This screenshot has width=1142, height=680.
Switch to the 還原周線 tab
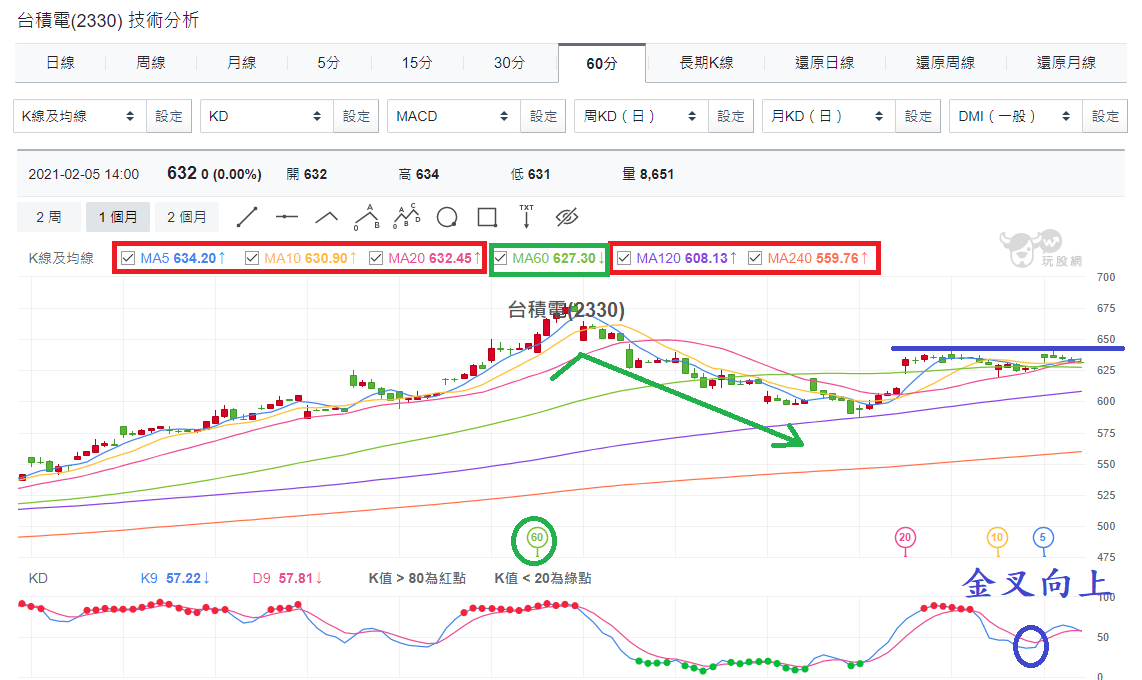pos(945,63)
